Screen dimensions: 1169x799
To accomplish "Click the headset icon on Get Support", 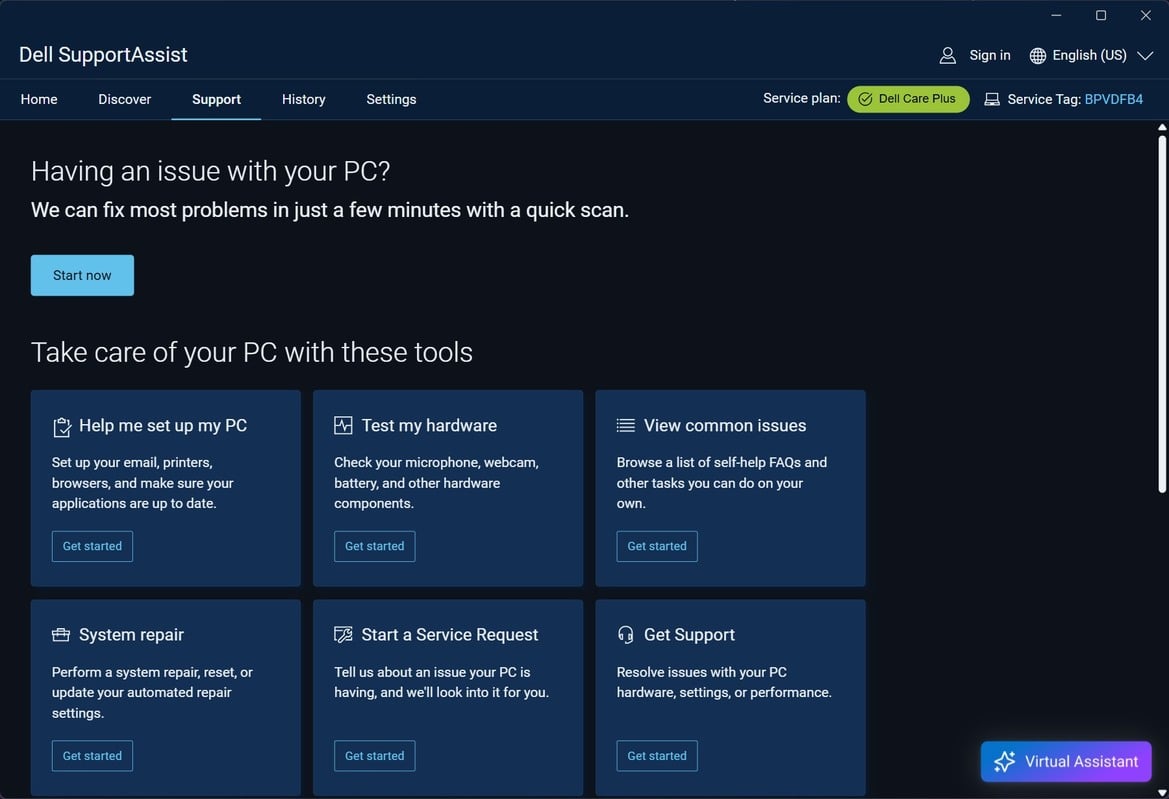I will (x=626, y=634).
